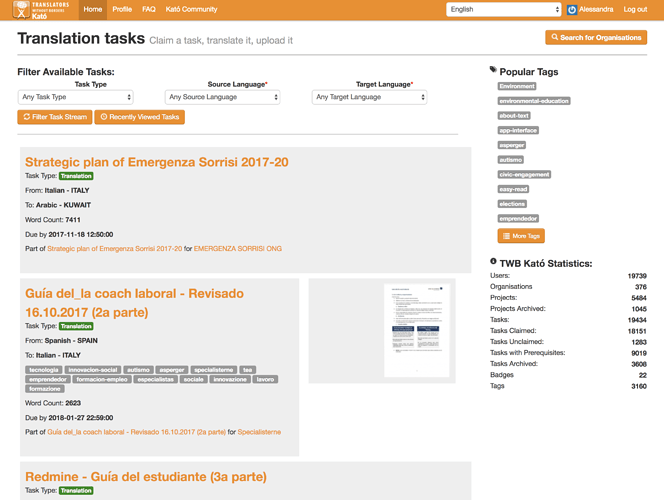The height and width of the screenshot is (500, 664).
Task: Open the Strategic plan project link after Part of
Action: (x=115, y=249)
